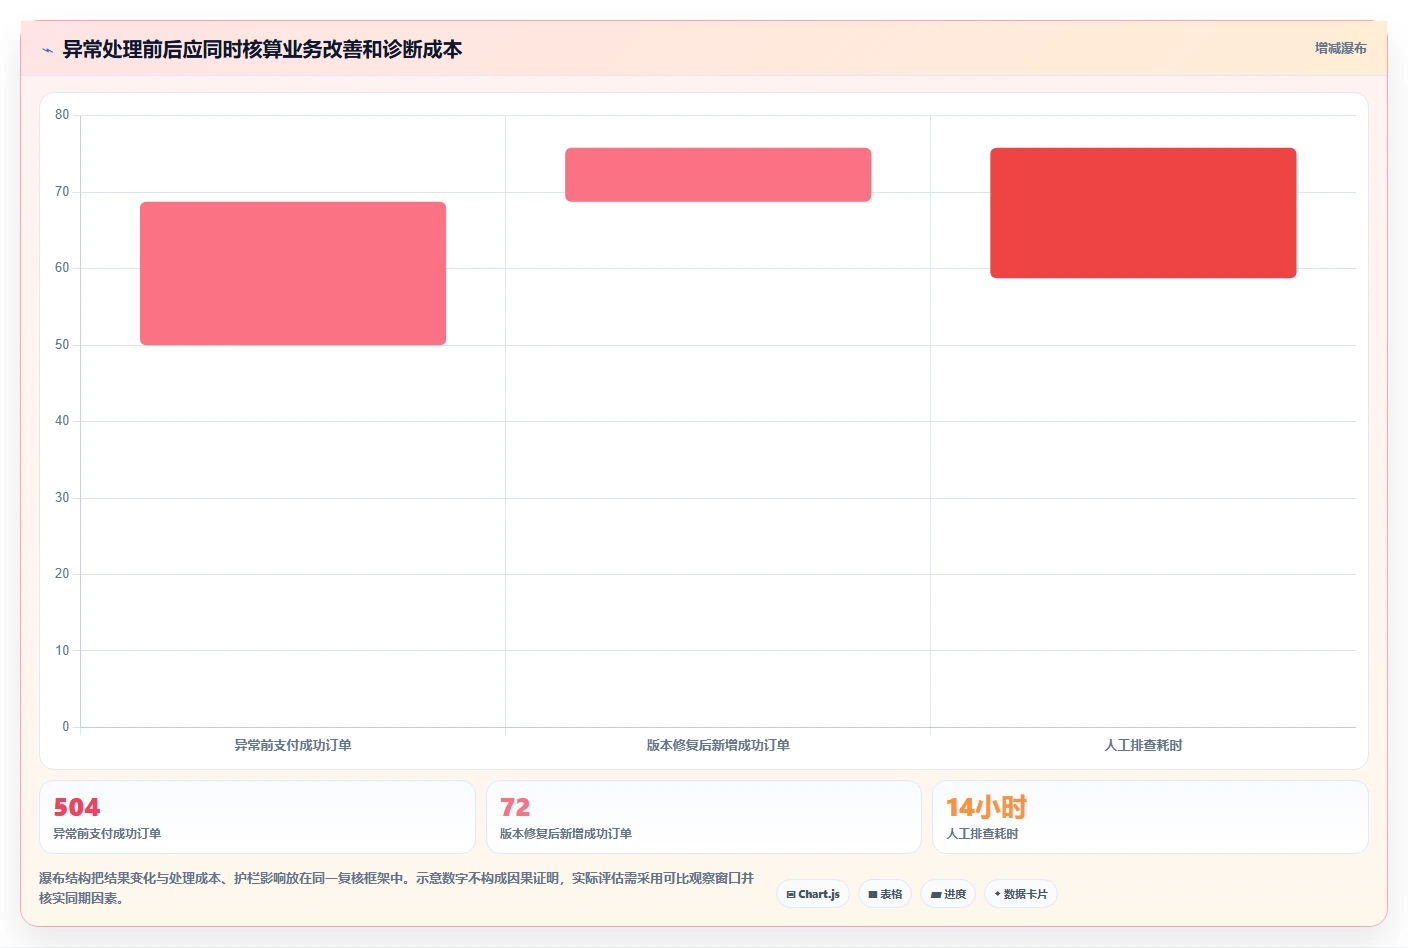Click the y-axis tick label 80

click(62, 115)
